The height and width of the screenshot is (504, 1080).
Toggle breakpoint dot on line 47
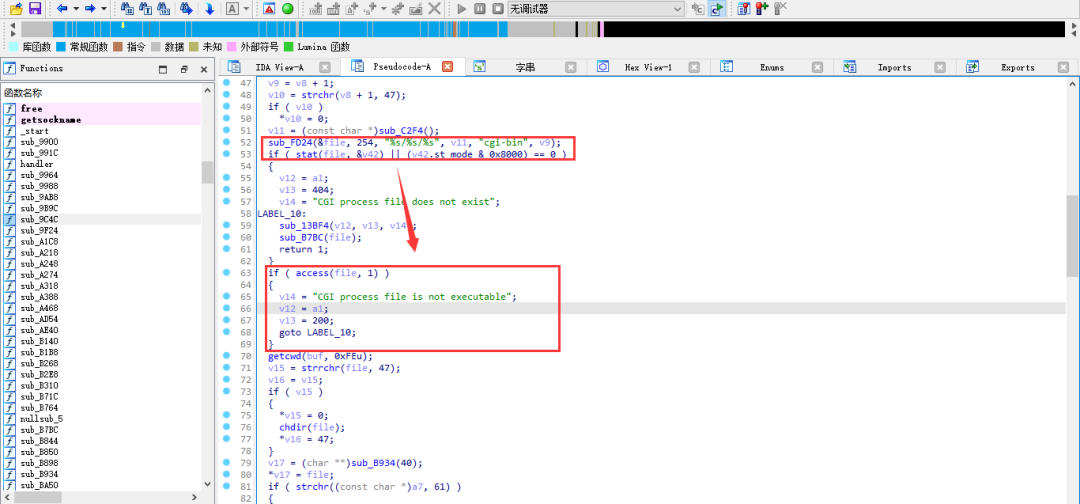(x=227, y=83)
